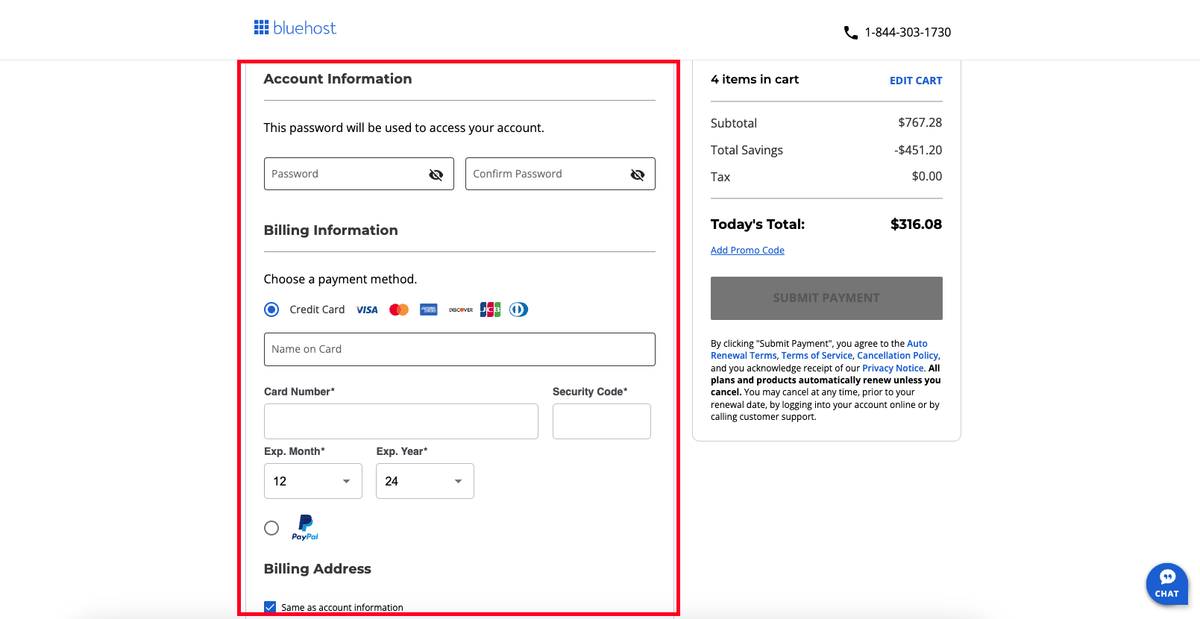Click the Mastercard icon
Viewport: 1200px width, 619px height.
tap(398, 309)
